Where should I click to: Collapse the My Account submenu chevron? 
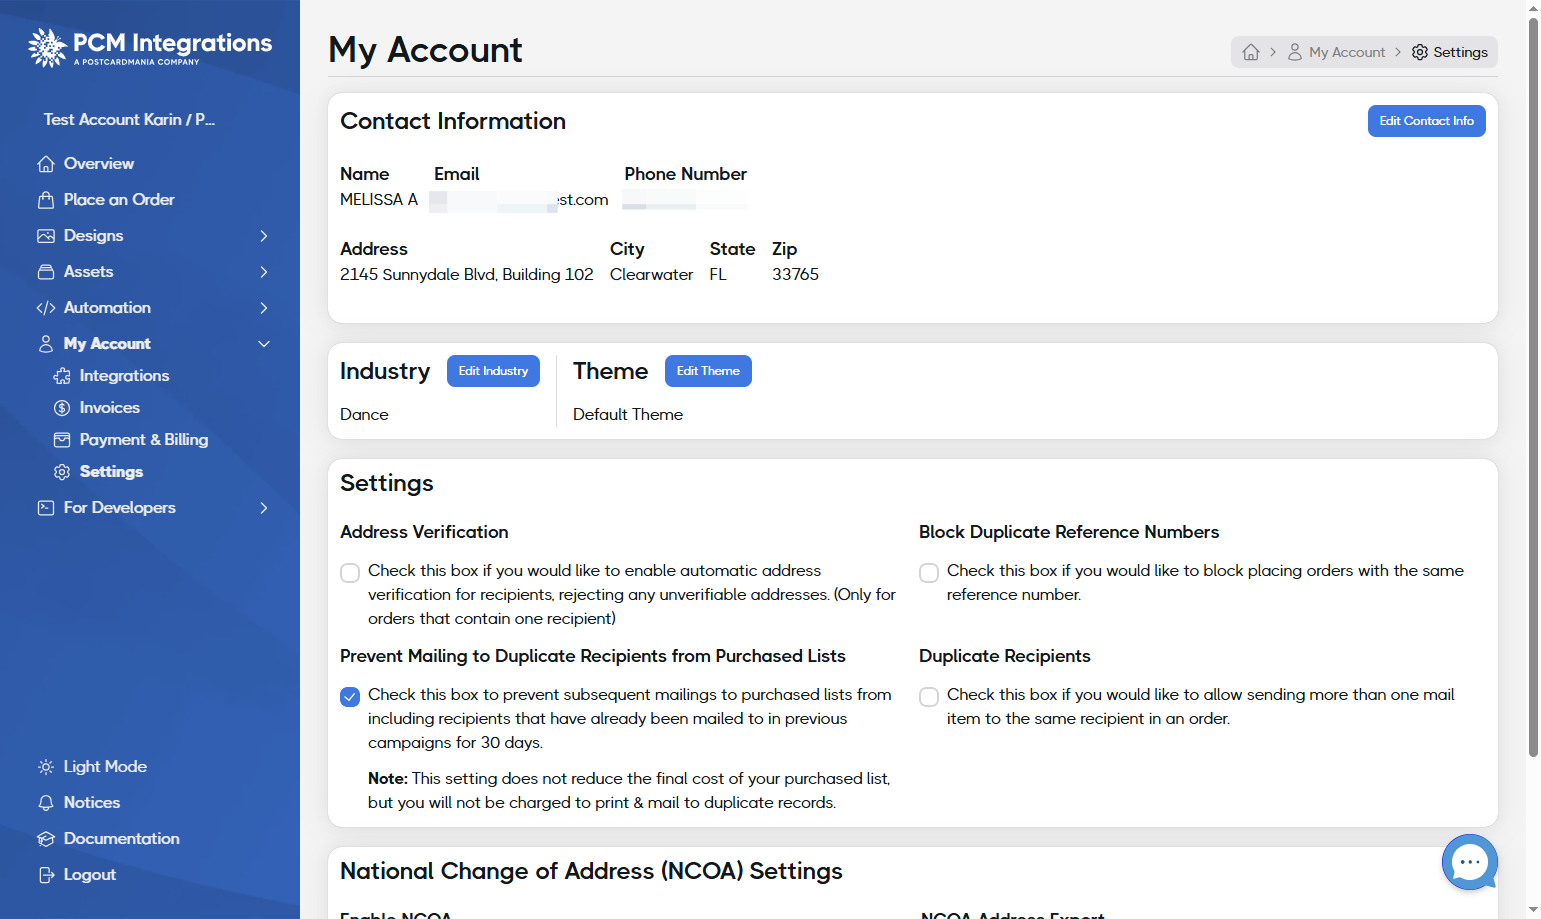tap(264, 344)
